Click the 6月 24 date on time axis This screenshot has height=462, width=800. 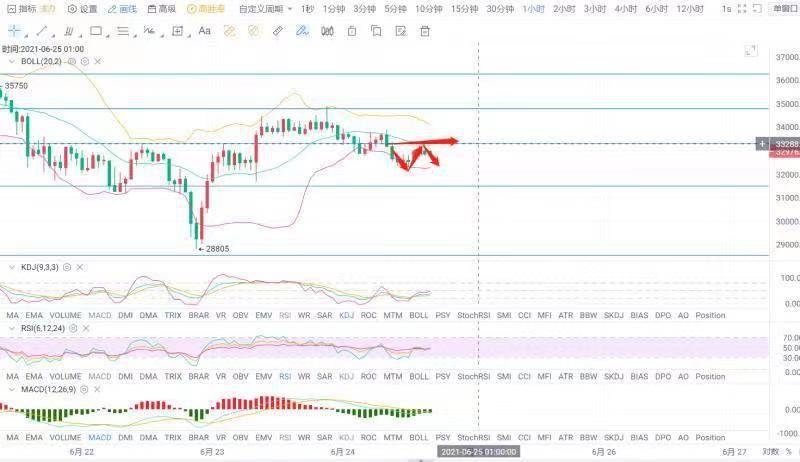[x=342, y=452]
